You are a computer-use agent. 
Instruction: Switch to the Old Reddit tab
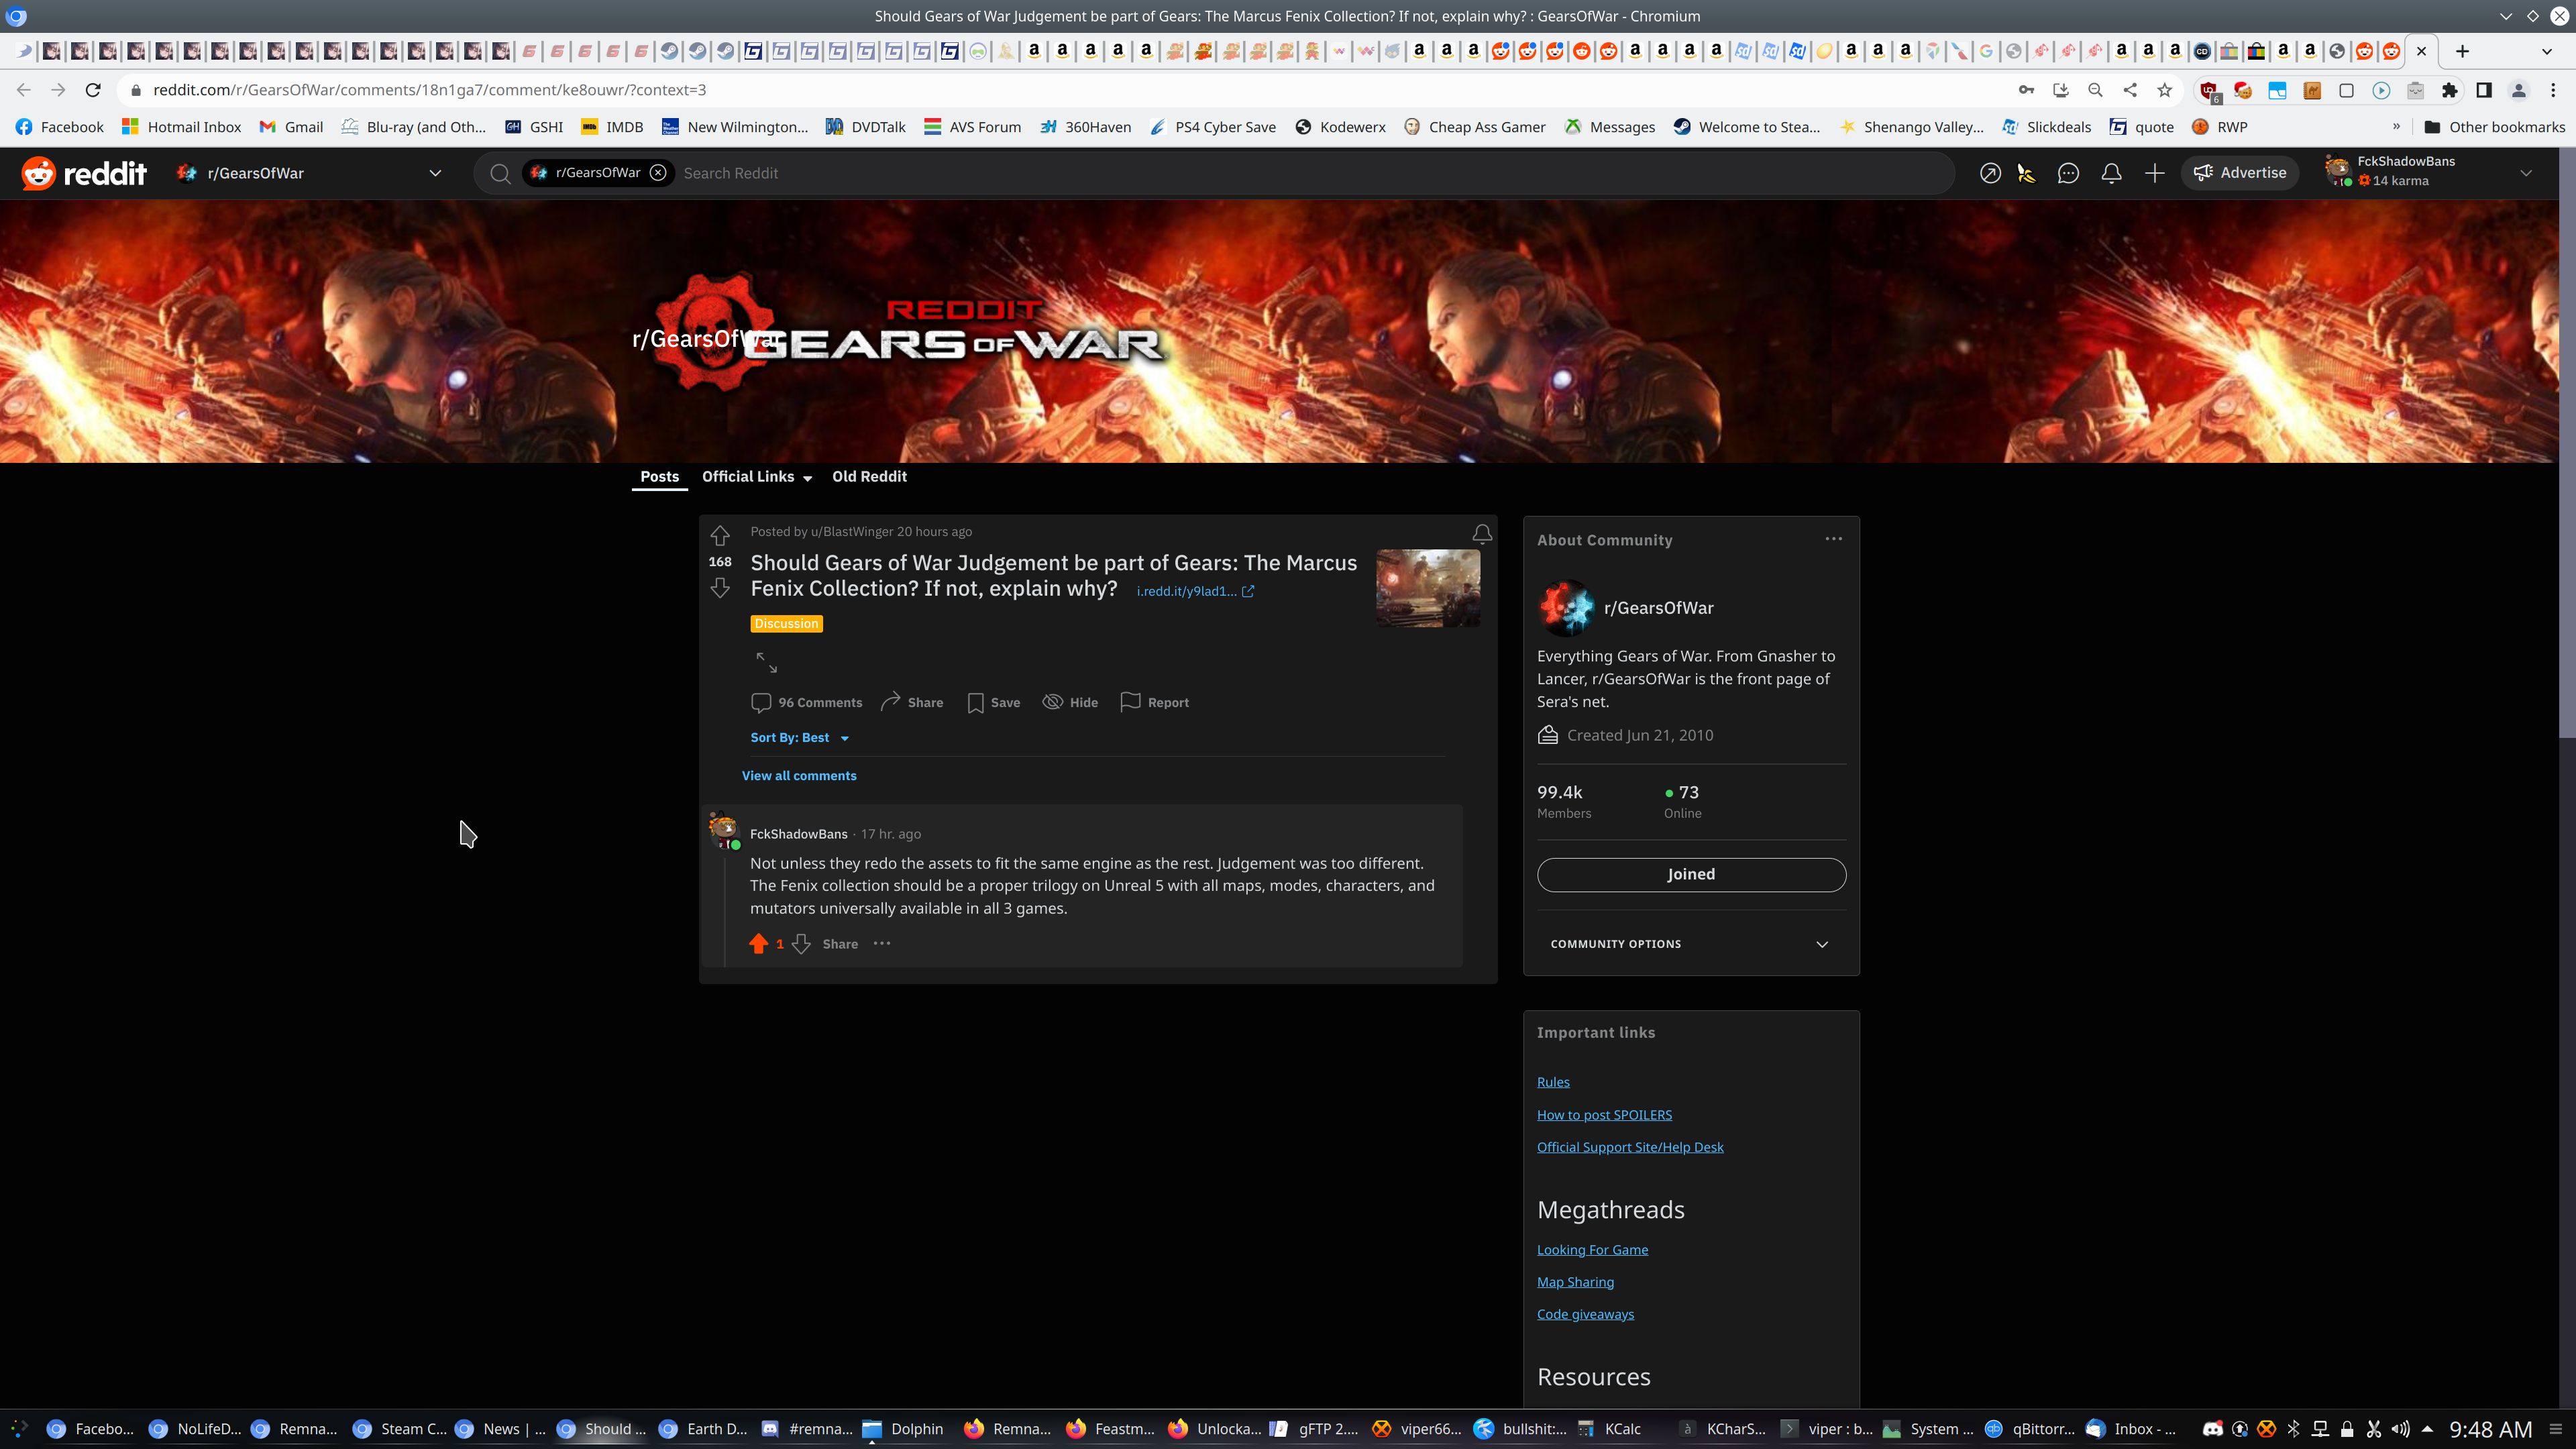[x=869, y=477]
